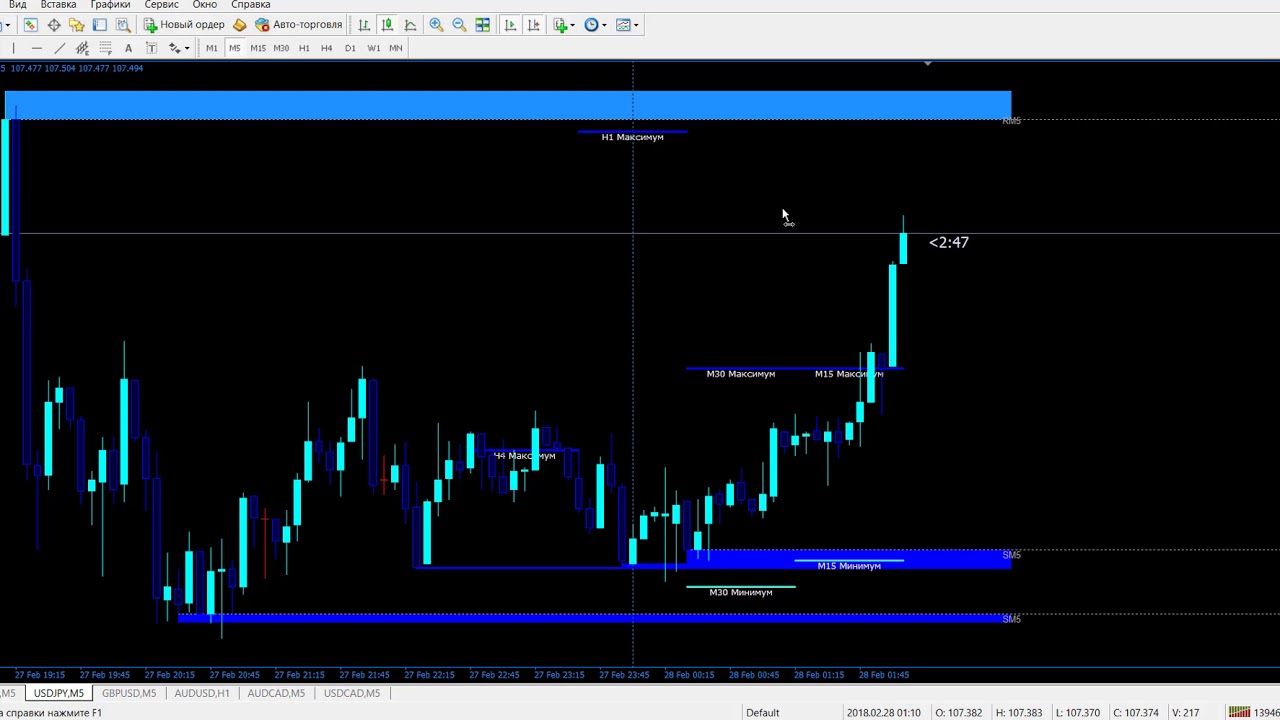Click the Новый ордер button
Viewport: 1280px width, 720px height.
pos(184,25)
